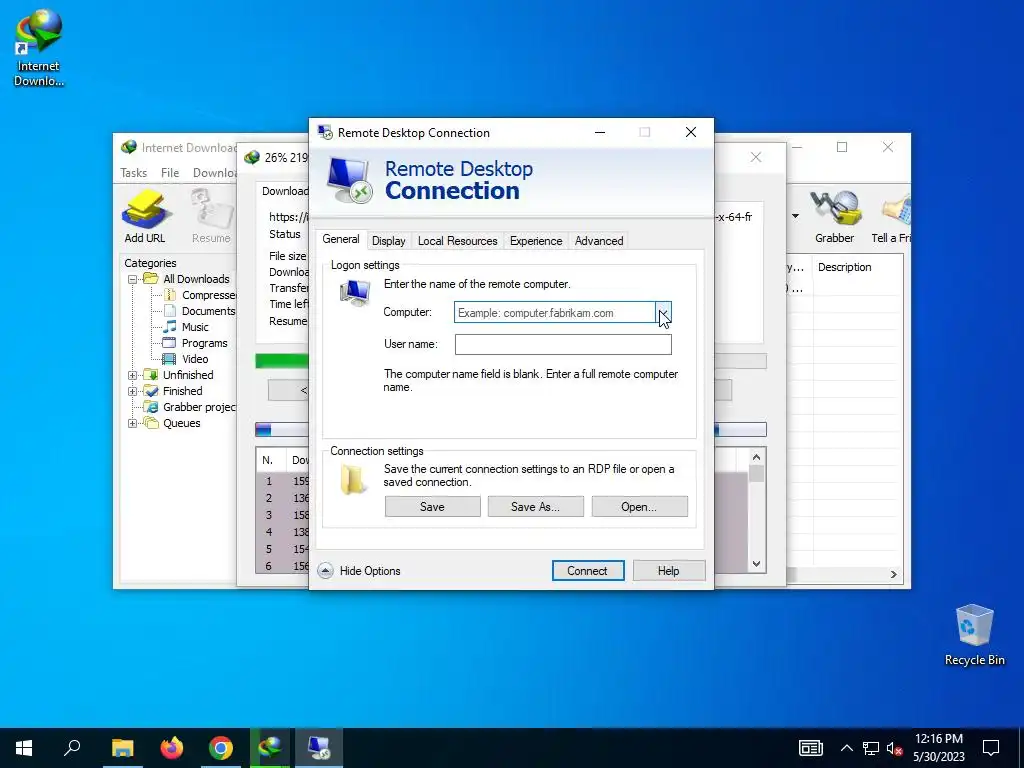This screenshot has height=768, width=1024.
Task: Click the network status tray icon
Action: tap(871, 748)
